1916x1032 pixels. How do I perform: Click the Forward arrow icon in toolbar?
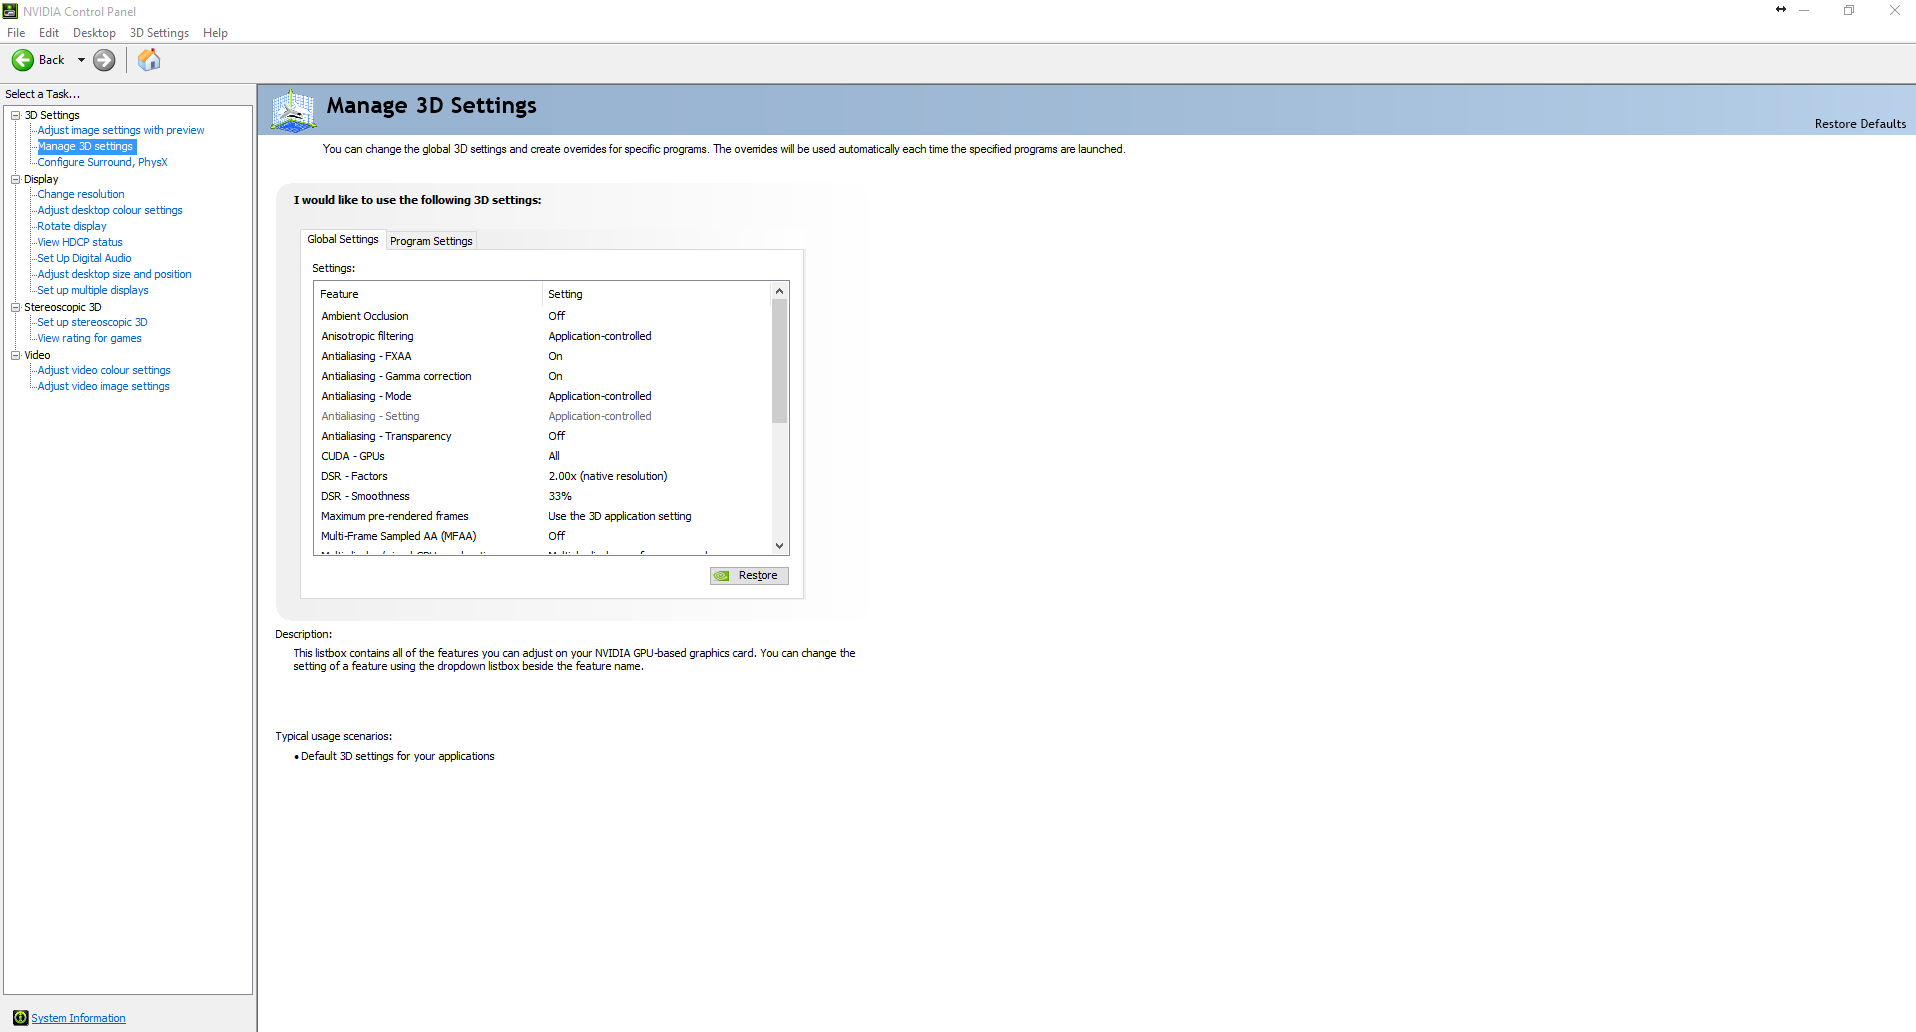(x=104, y=60)
